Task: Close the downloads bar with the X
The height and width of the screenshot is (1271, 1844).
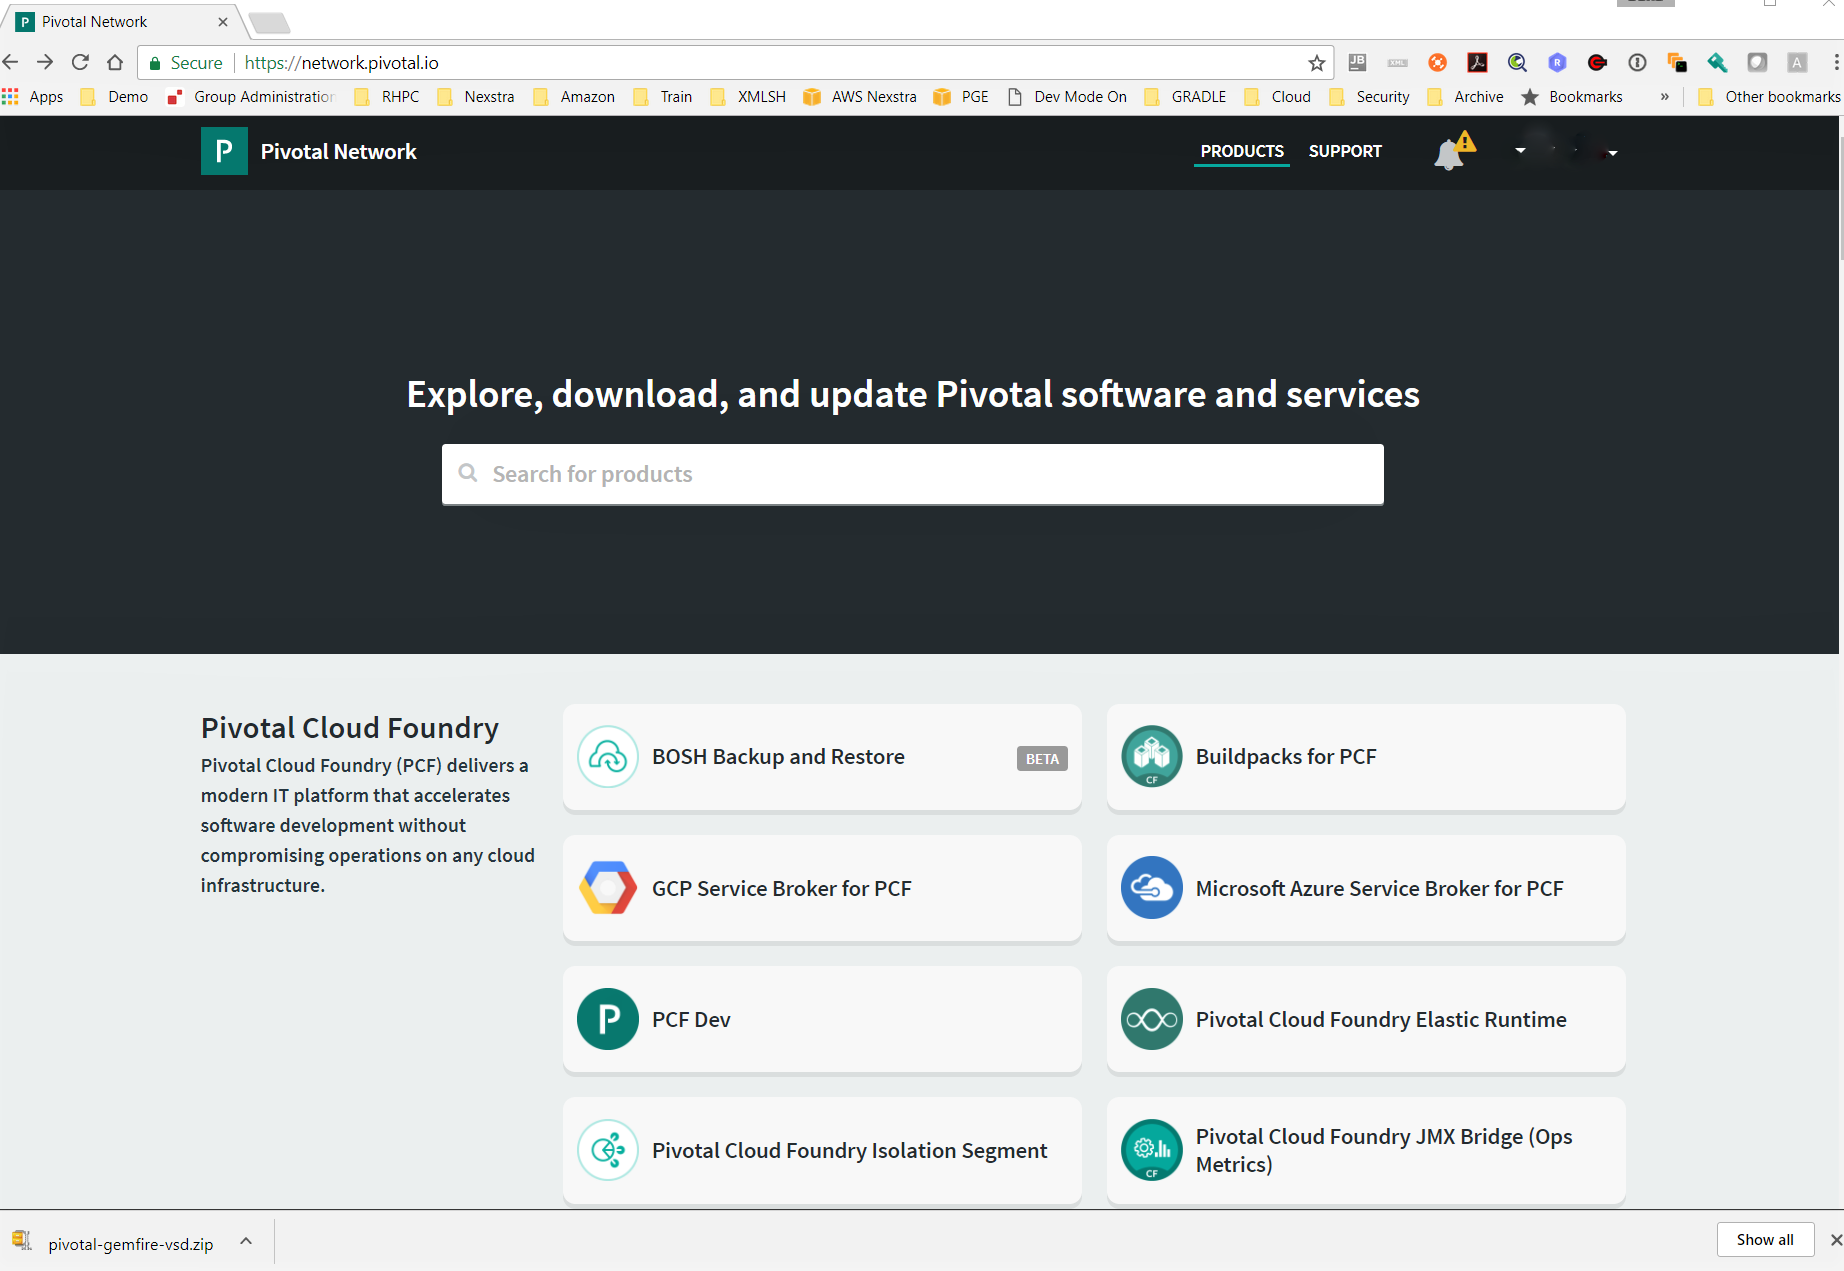Action: click(x=1835, y=1240)
